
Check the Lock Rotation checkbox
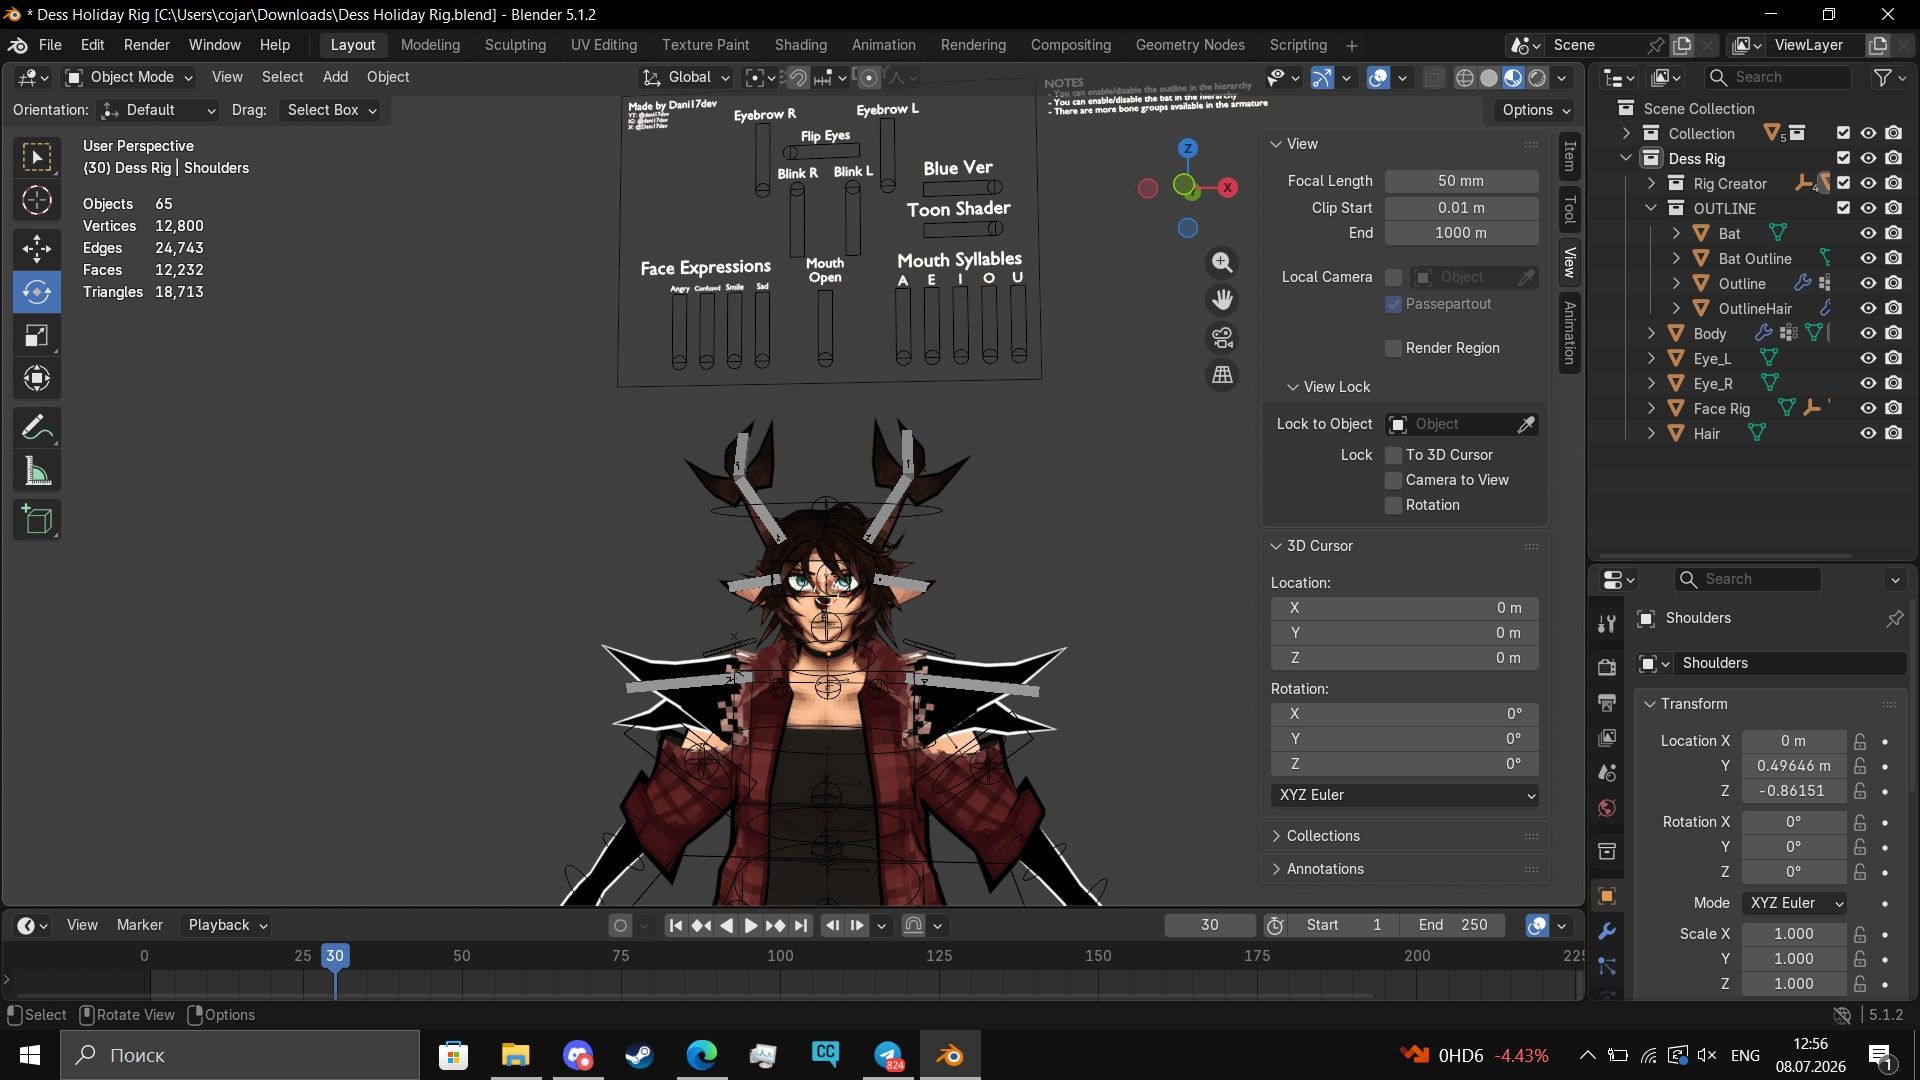tap(1393, 505)
